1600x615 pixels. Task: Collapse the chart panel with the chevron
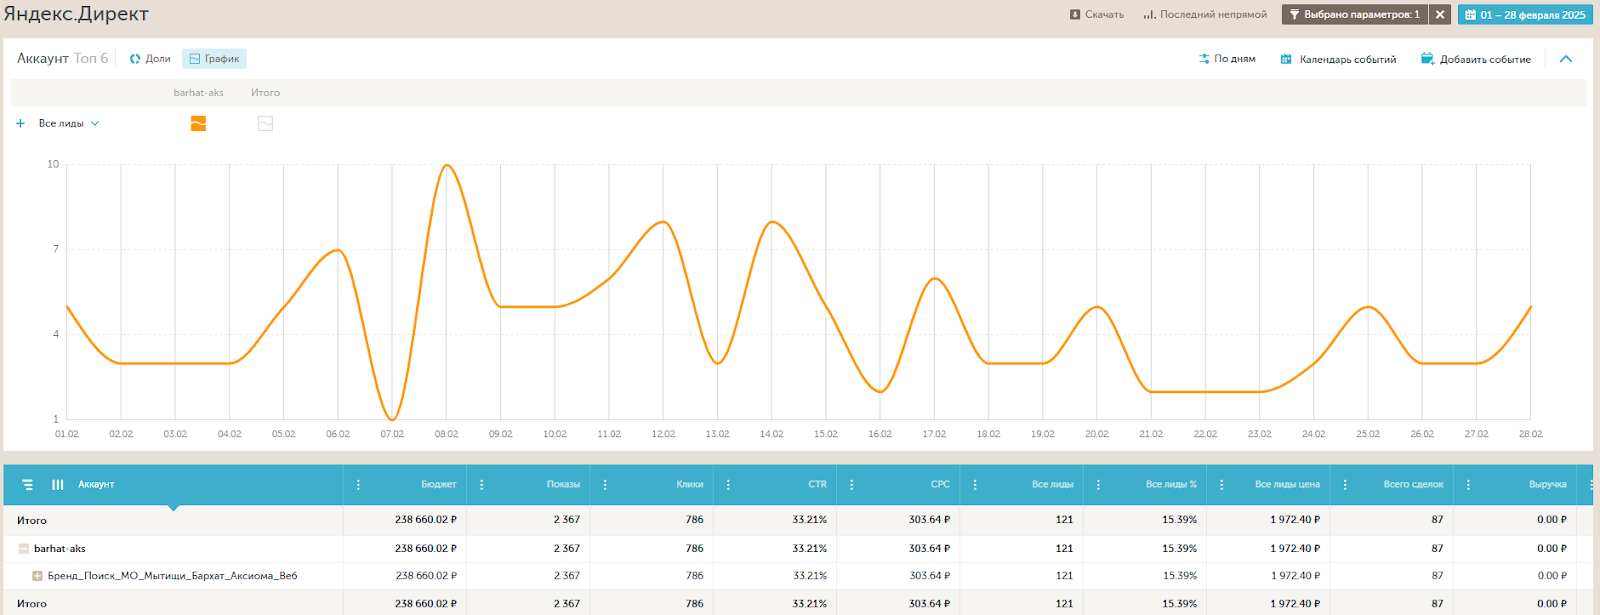[1566, 59]
